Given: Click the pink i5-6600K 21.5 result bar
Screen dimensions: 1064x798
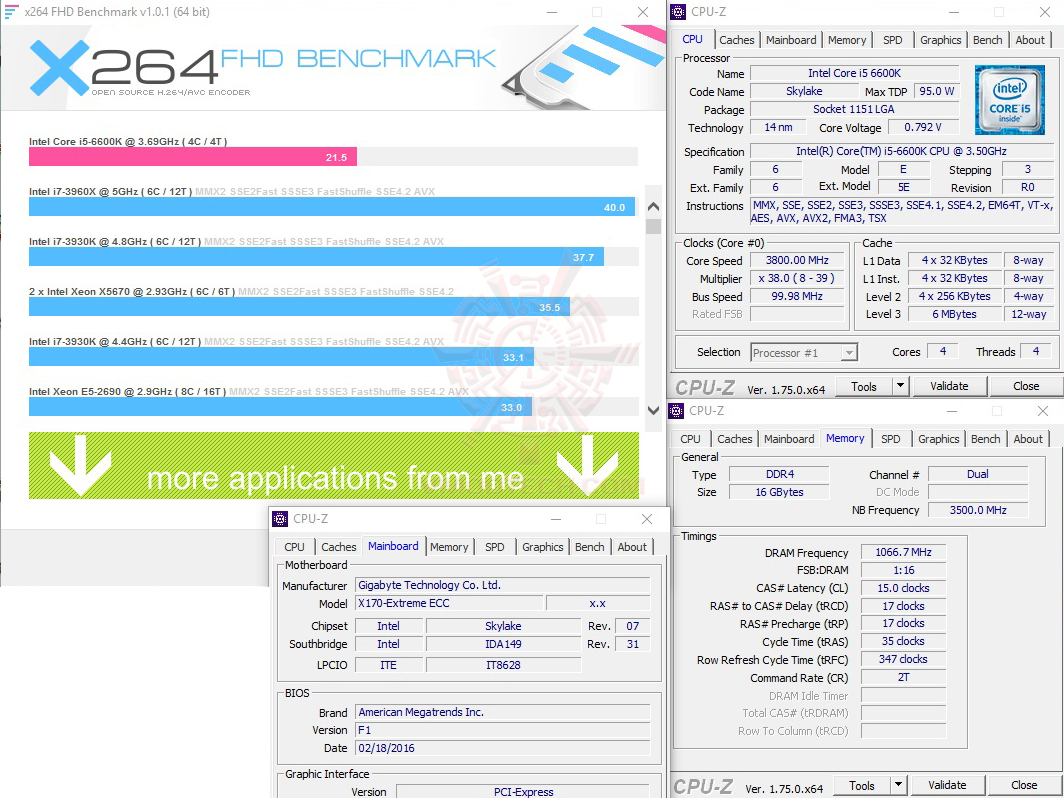Looking at the screenshot, I should 193,157.
